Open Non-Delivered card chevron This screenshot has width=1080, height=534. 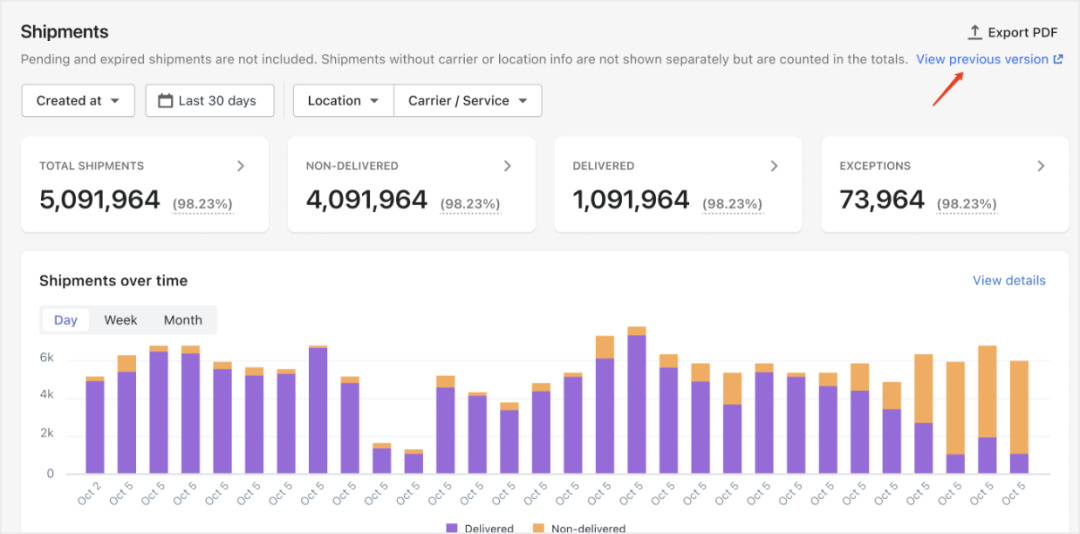tap(507, 165)
